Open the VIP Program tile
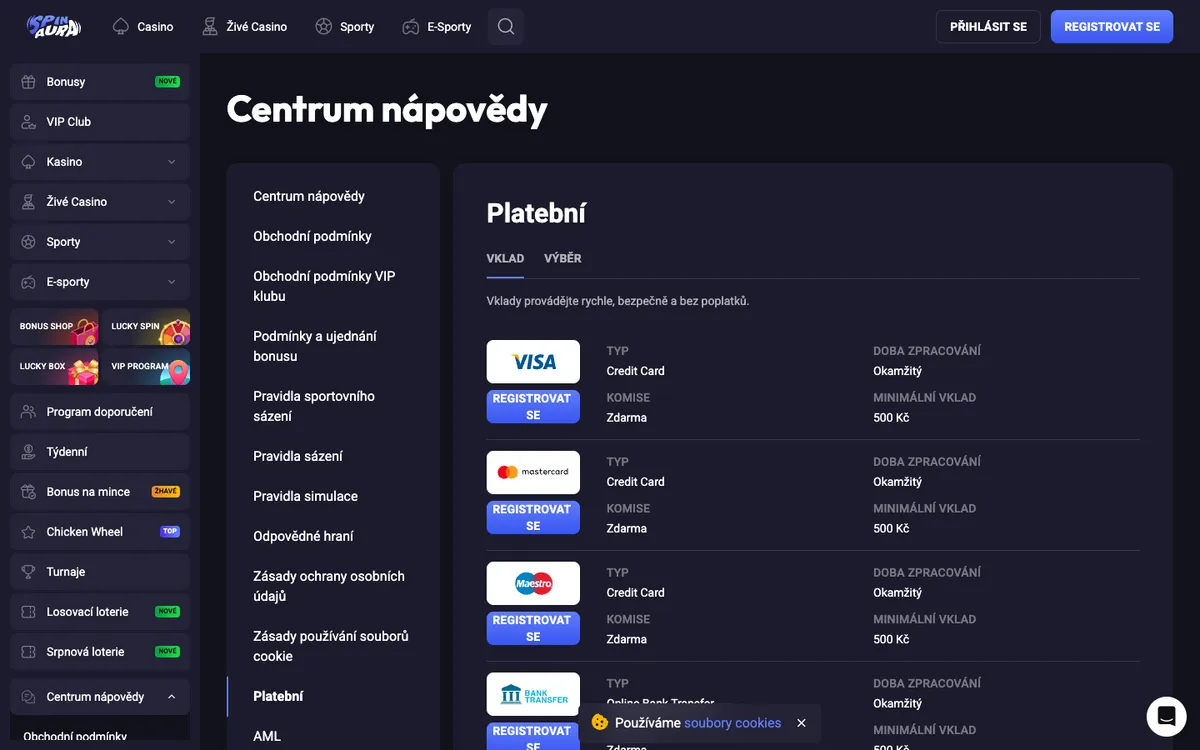The width and height of the screenshot is (1200, 750). (146, 367)
